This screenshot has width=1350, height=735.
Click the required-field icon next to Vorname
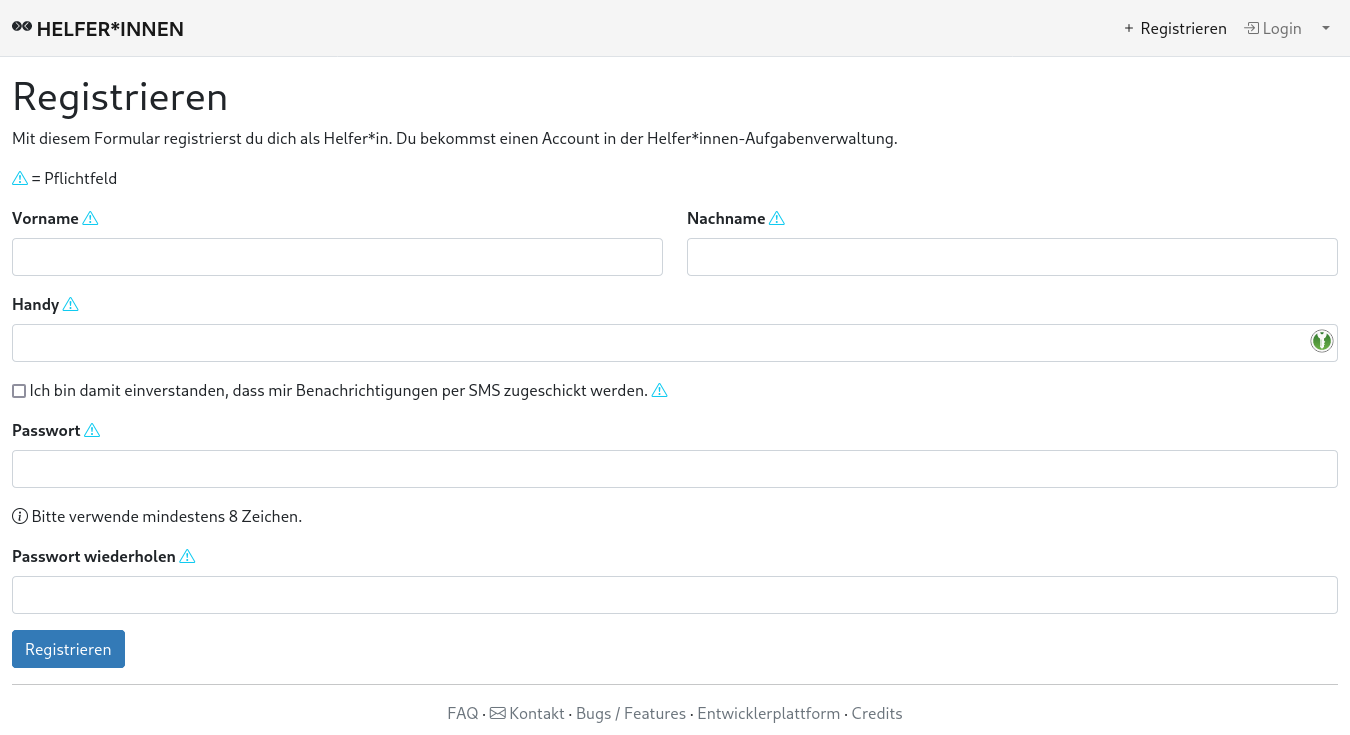(90, 219)
